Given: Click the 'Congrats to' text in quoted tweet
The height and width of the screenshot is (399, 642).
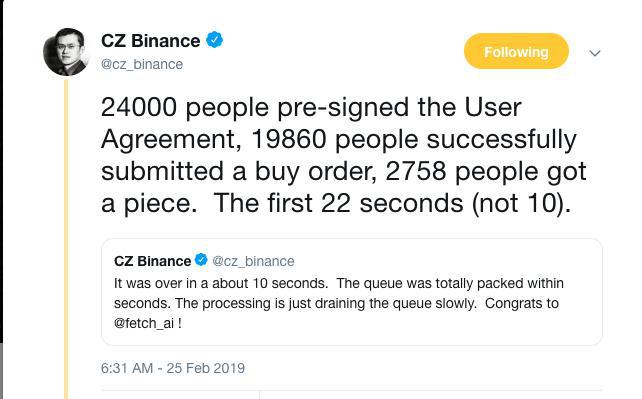Looking at the screenshot, I should pos(522,303).
